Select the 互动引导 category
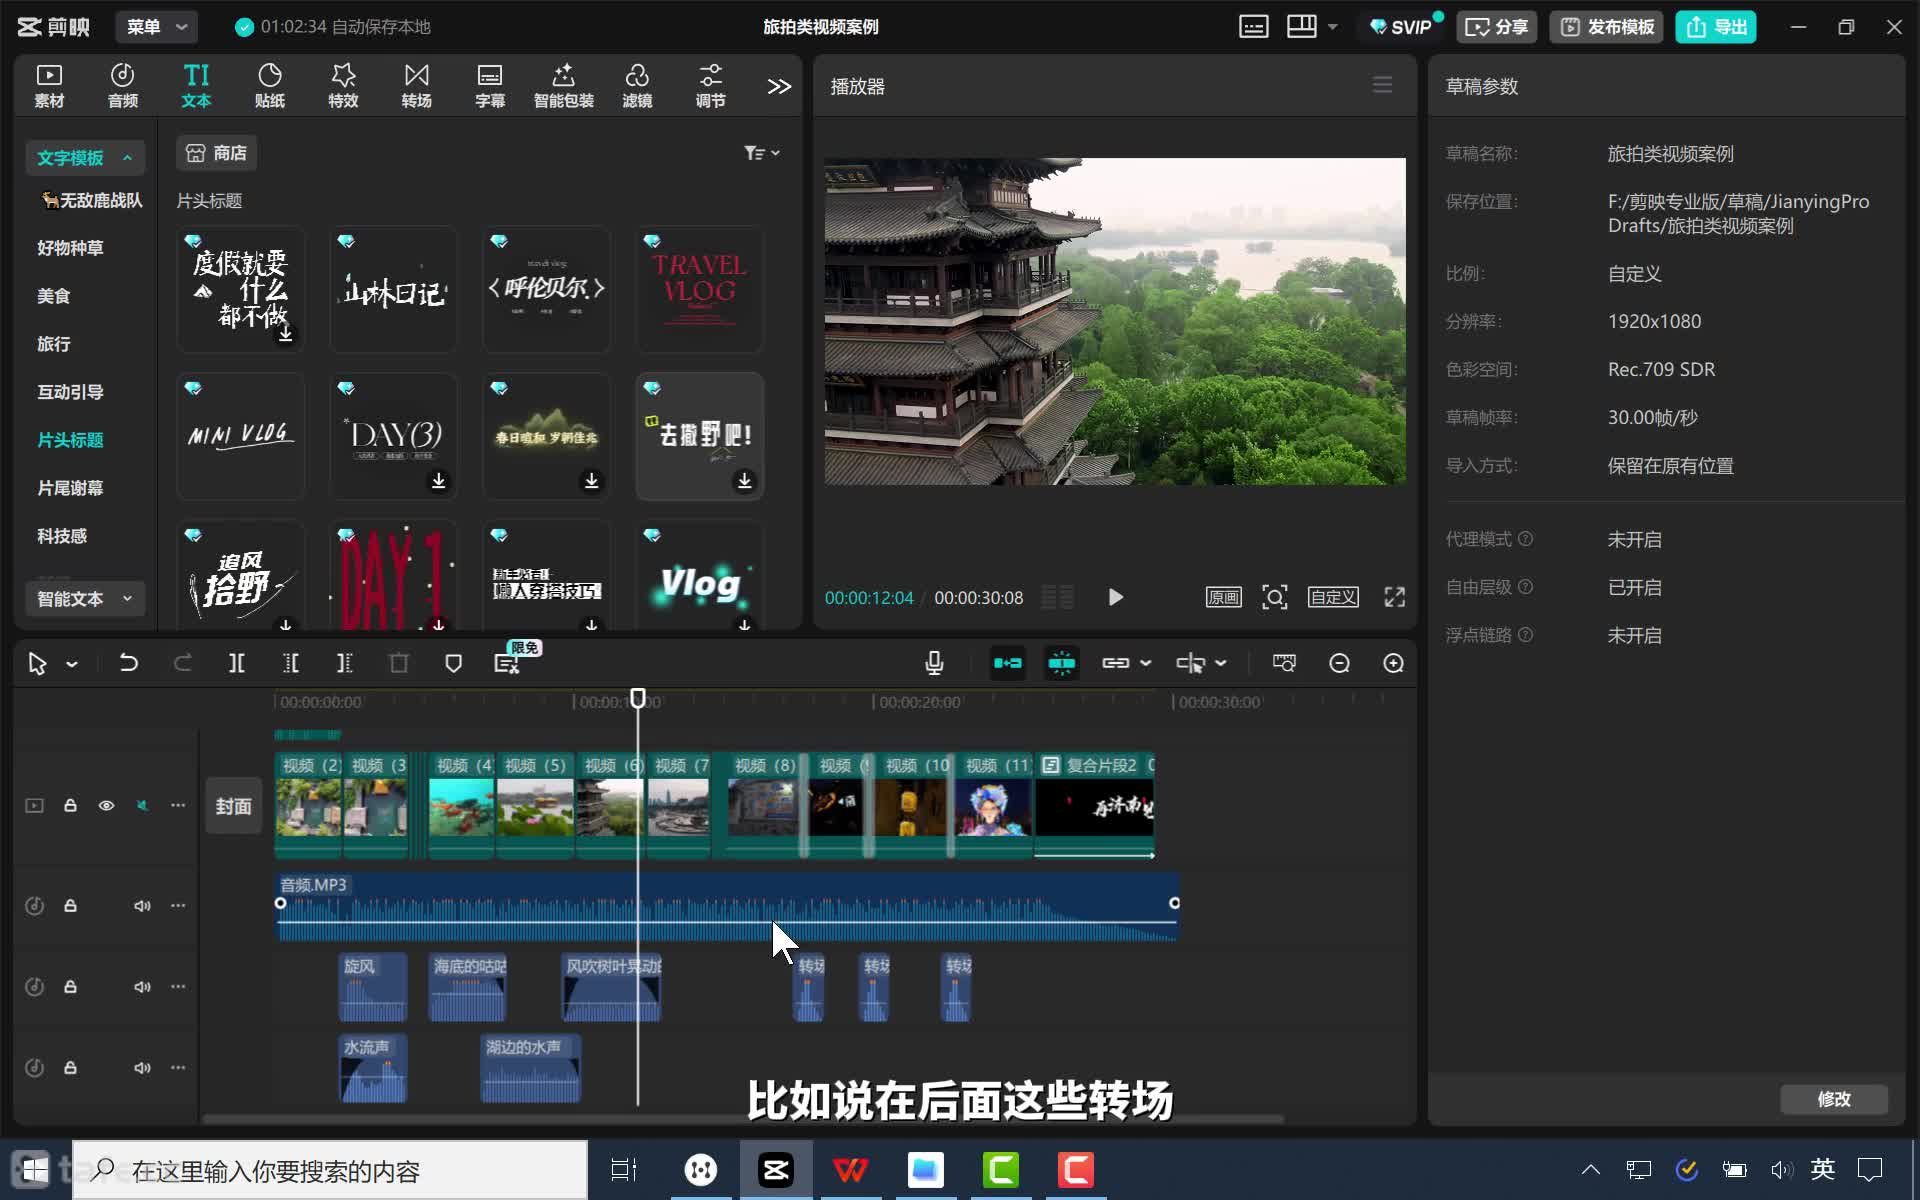Viewport: 1920px width, 1200px height. [70, 392]
